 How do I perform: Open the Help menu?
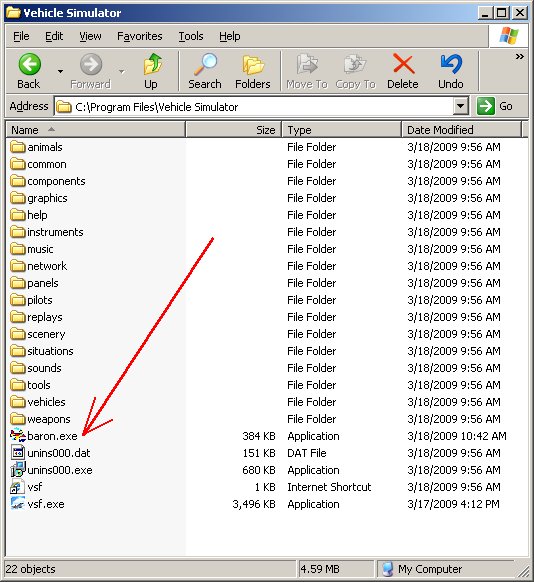click(x=229, y=36)
